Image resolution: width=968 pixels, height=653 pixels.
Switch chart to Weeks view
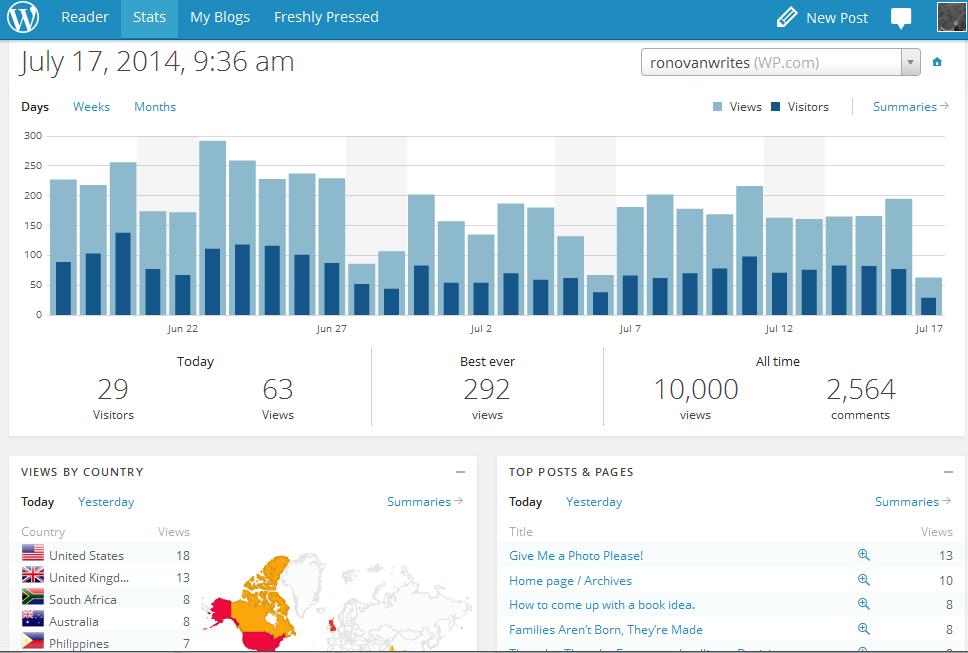(x=91, y=107)
